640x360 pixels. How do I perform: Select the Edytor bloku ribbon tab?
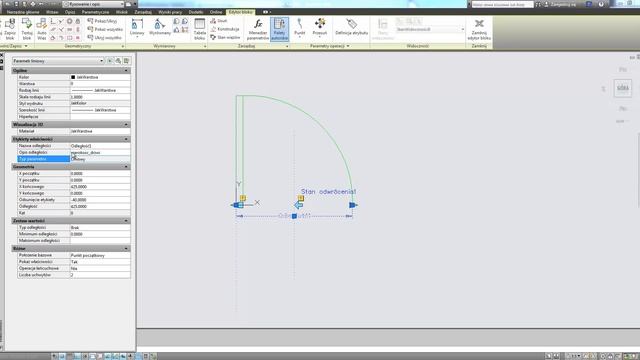241,12
